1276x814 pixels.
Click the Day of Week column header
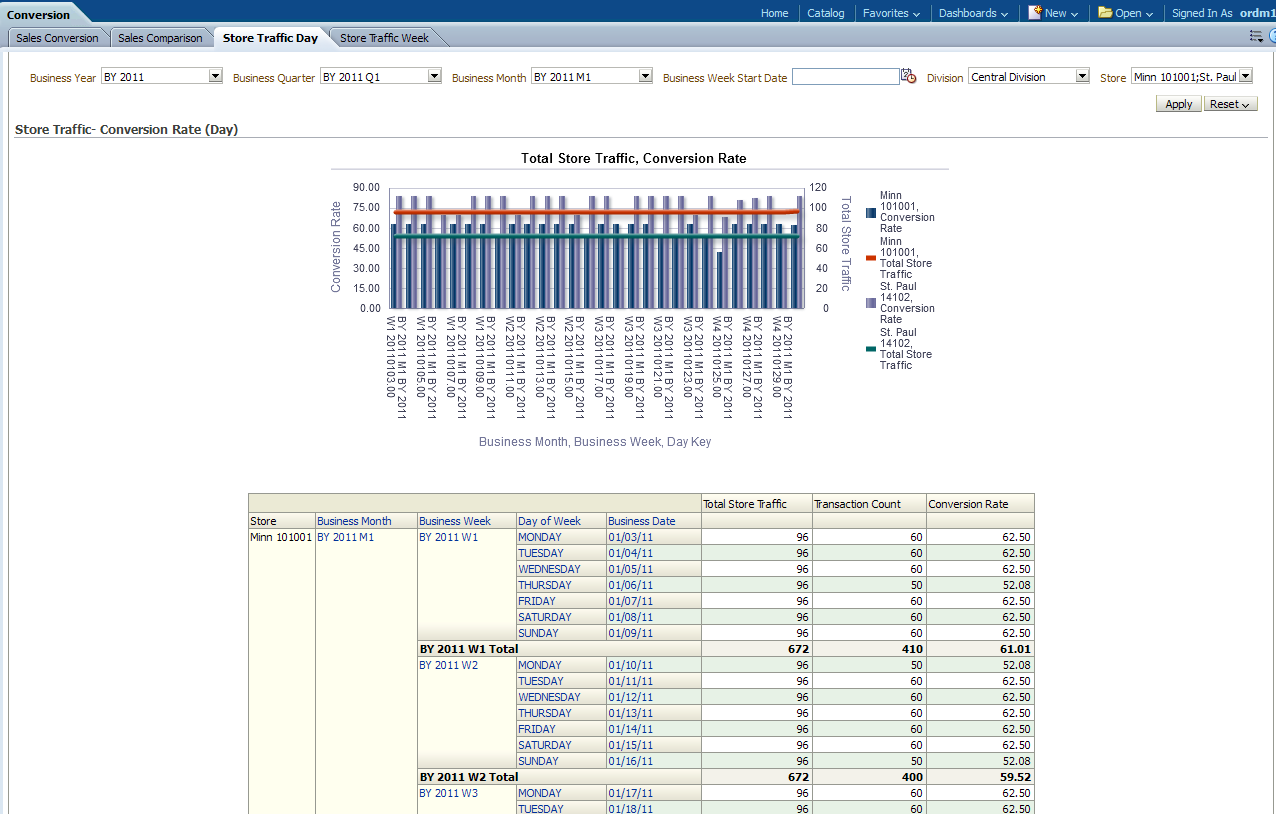[x=549, y=521]
